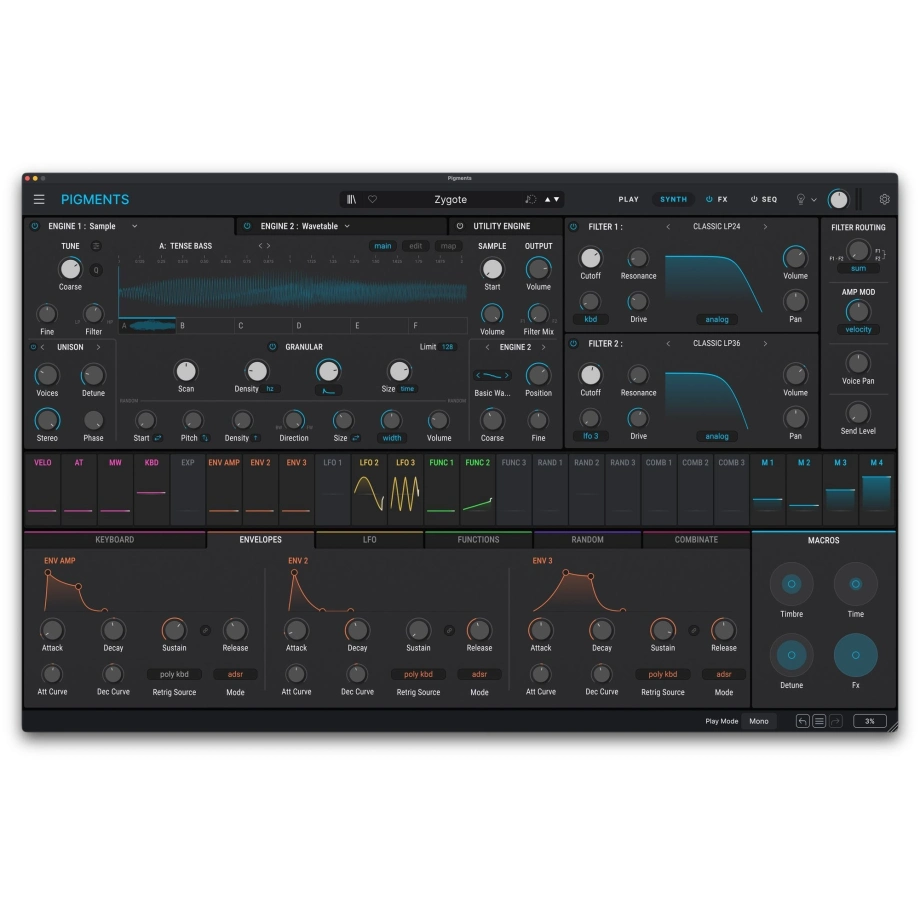
Task: Open Engine 2 Wavetable type dropdown
Action: tap(347, 226)
